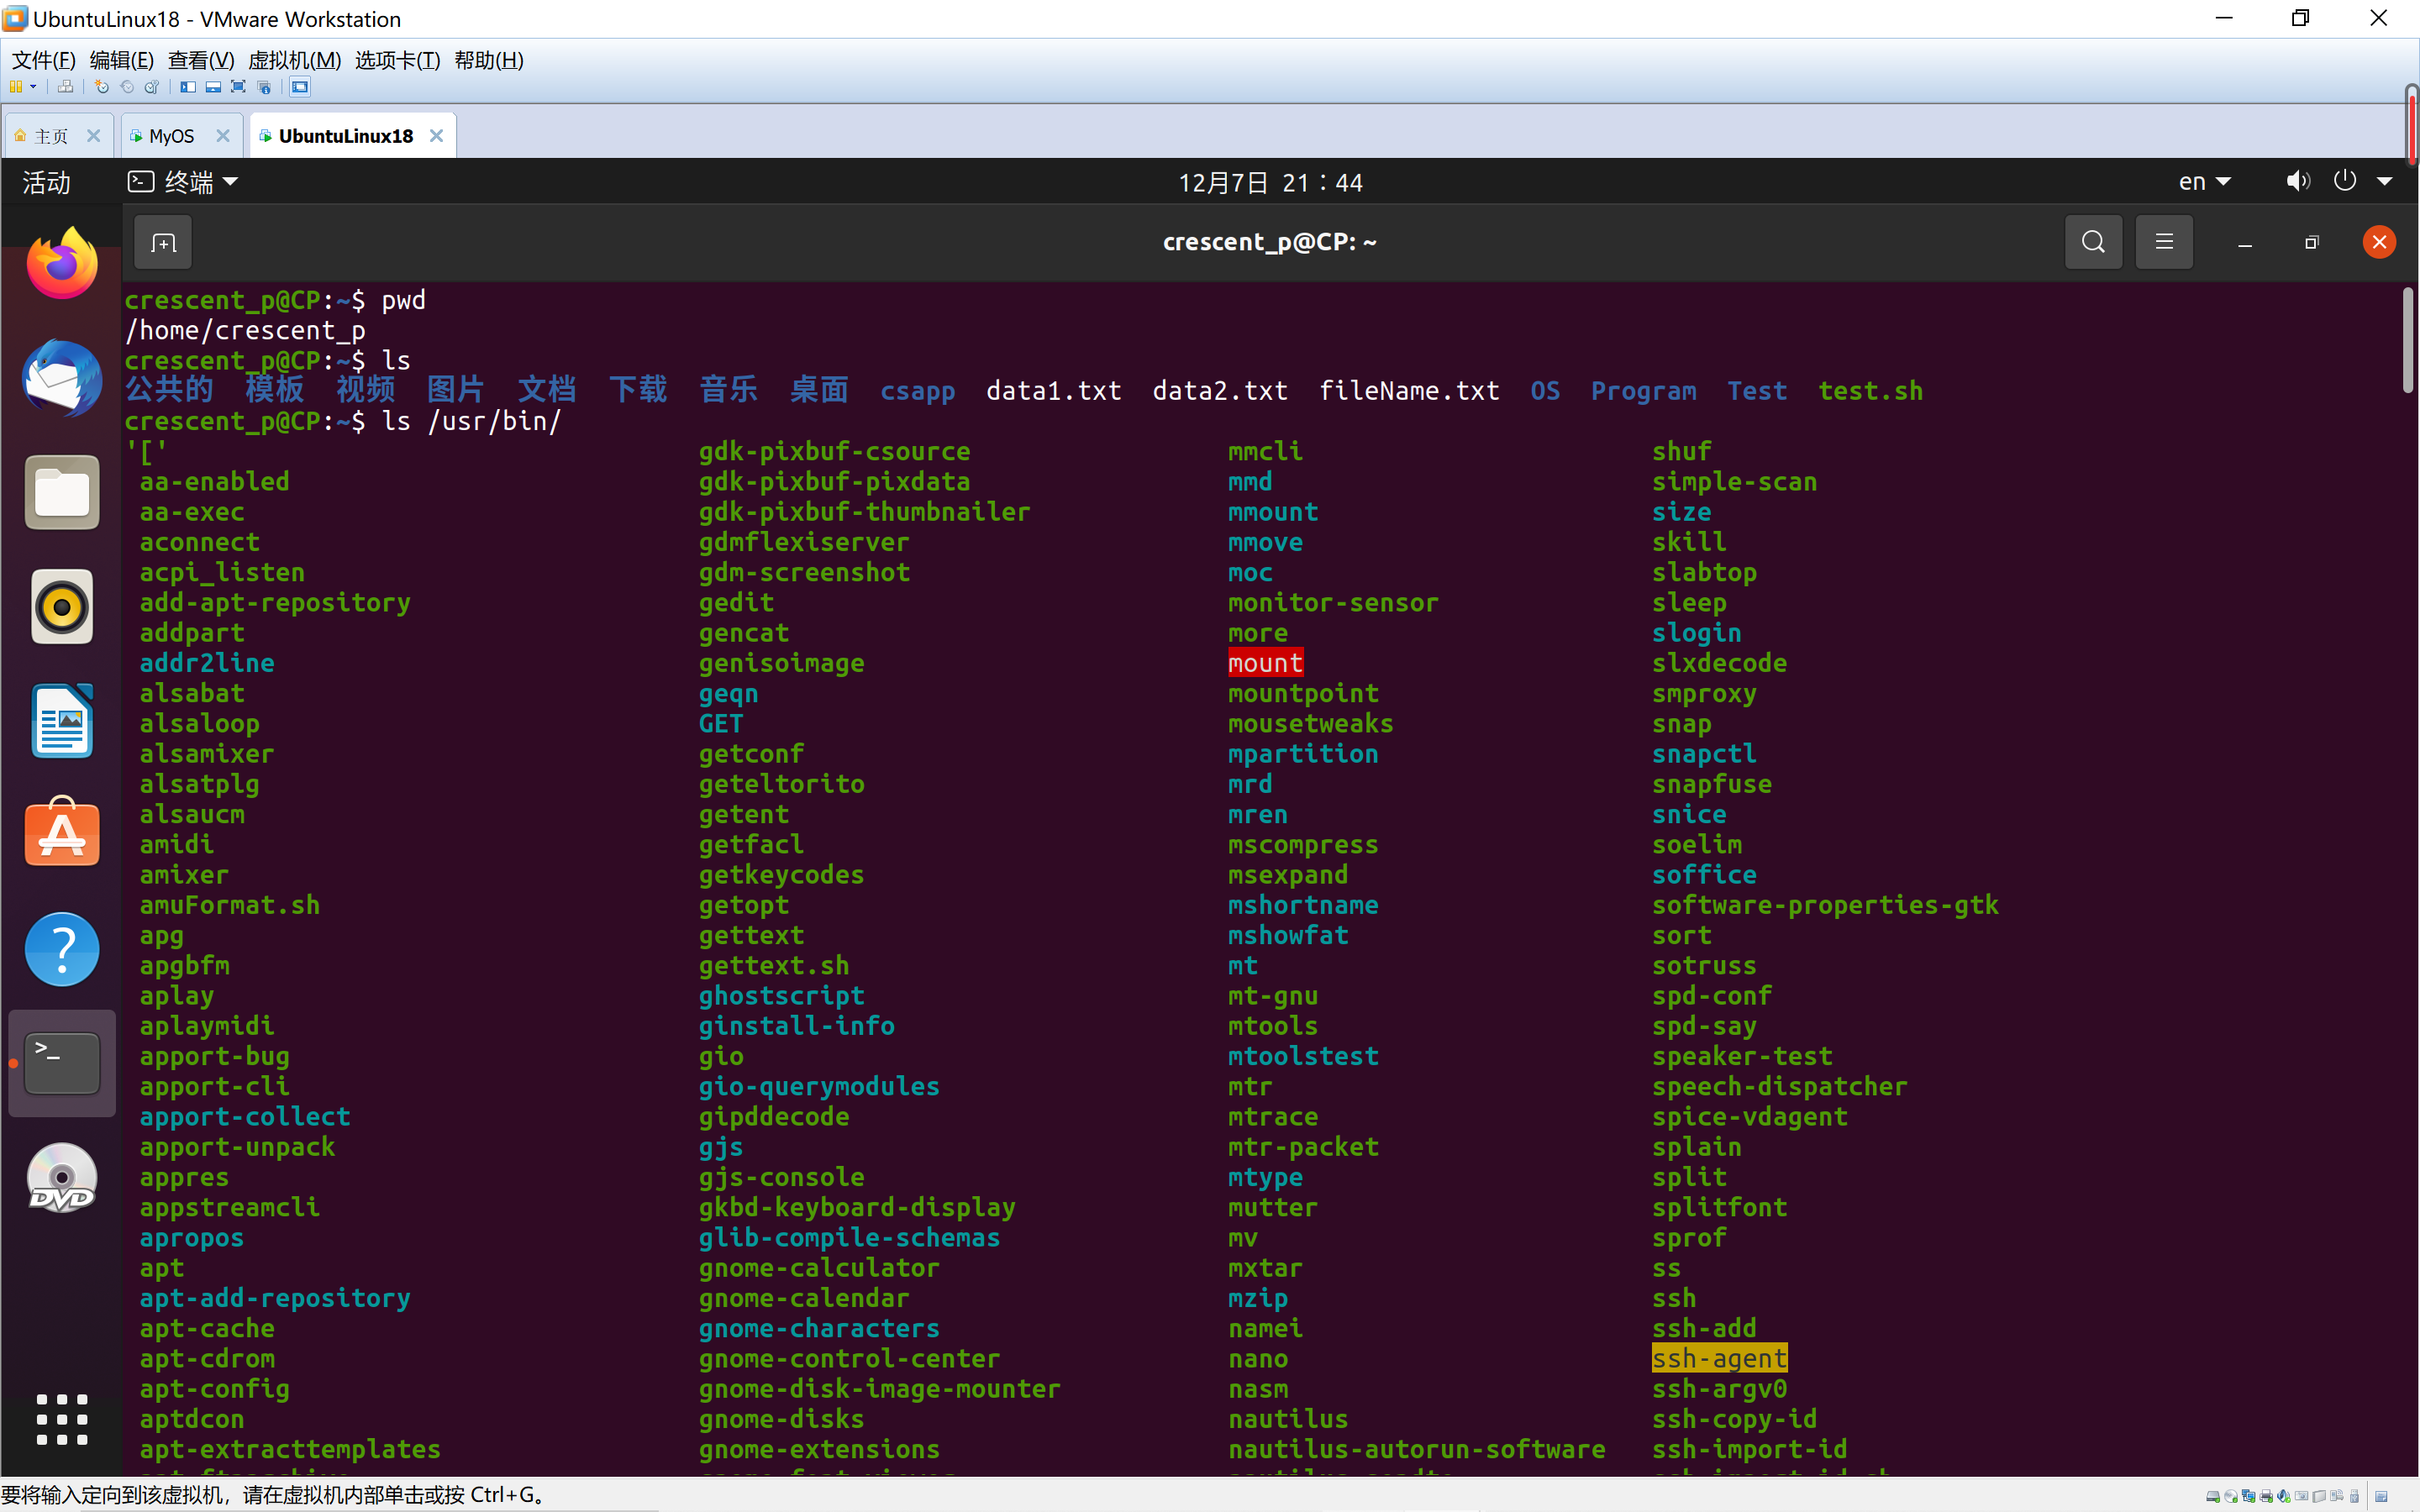Revert the VM to the previous snapshot
2420x1512 pixels.
[x=127, y=87]
